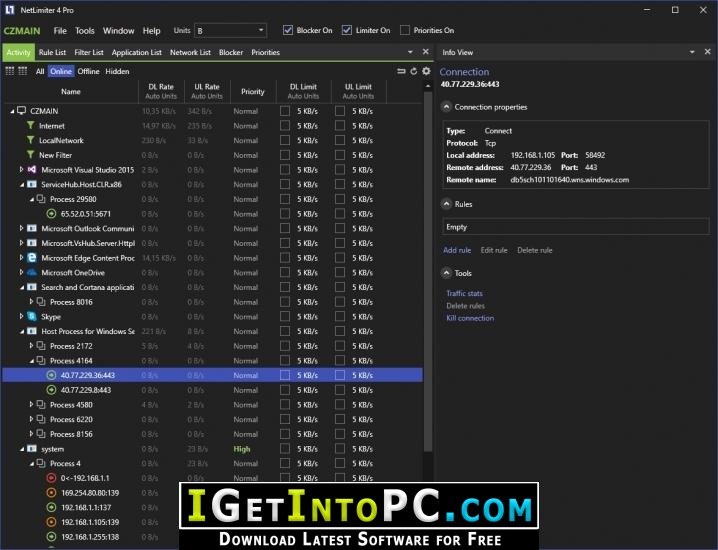Click the swap arrows icon beside refresh
Screen dimensions: 718x550
[x=401, y=71]
